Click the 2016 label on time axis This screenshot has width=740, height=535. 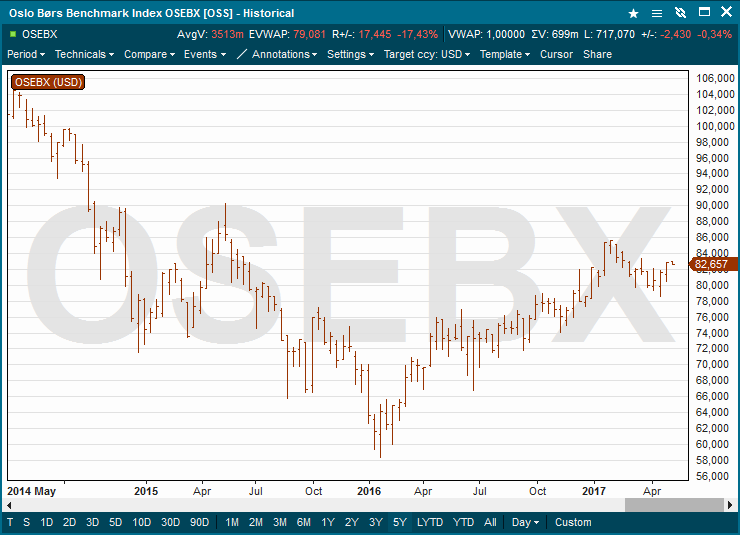pyautogui.click(x=369, y=491)
